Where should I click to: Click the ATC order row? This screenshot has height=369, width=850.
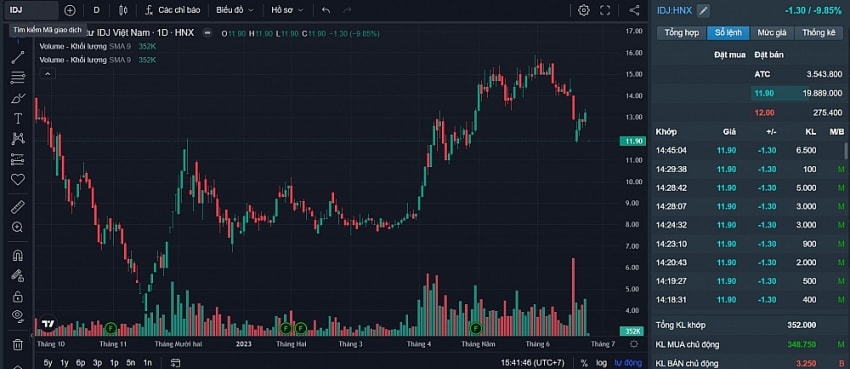click(x=749, y=74)
